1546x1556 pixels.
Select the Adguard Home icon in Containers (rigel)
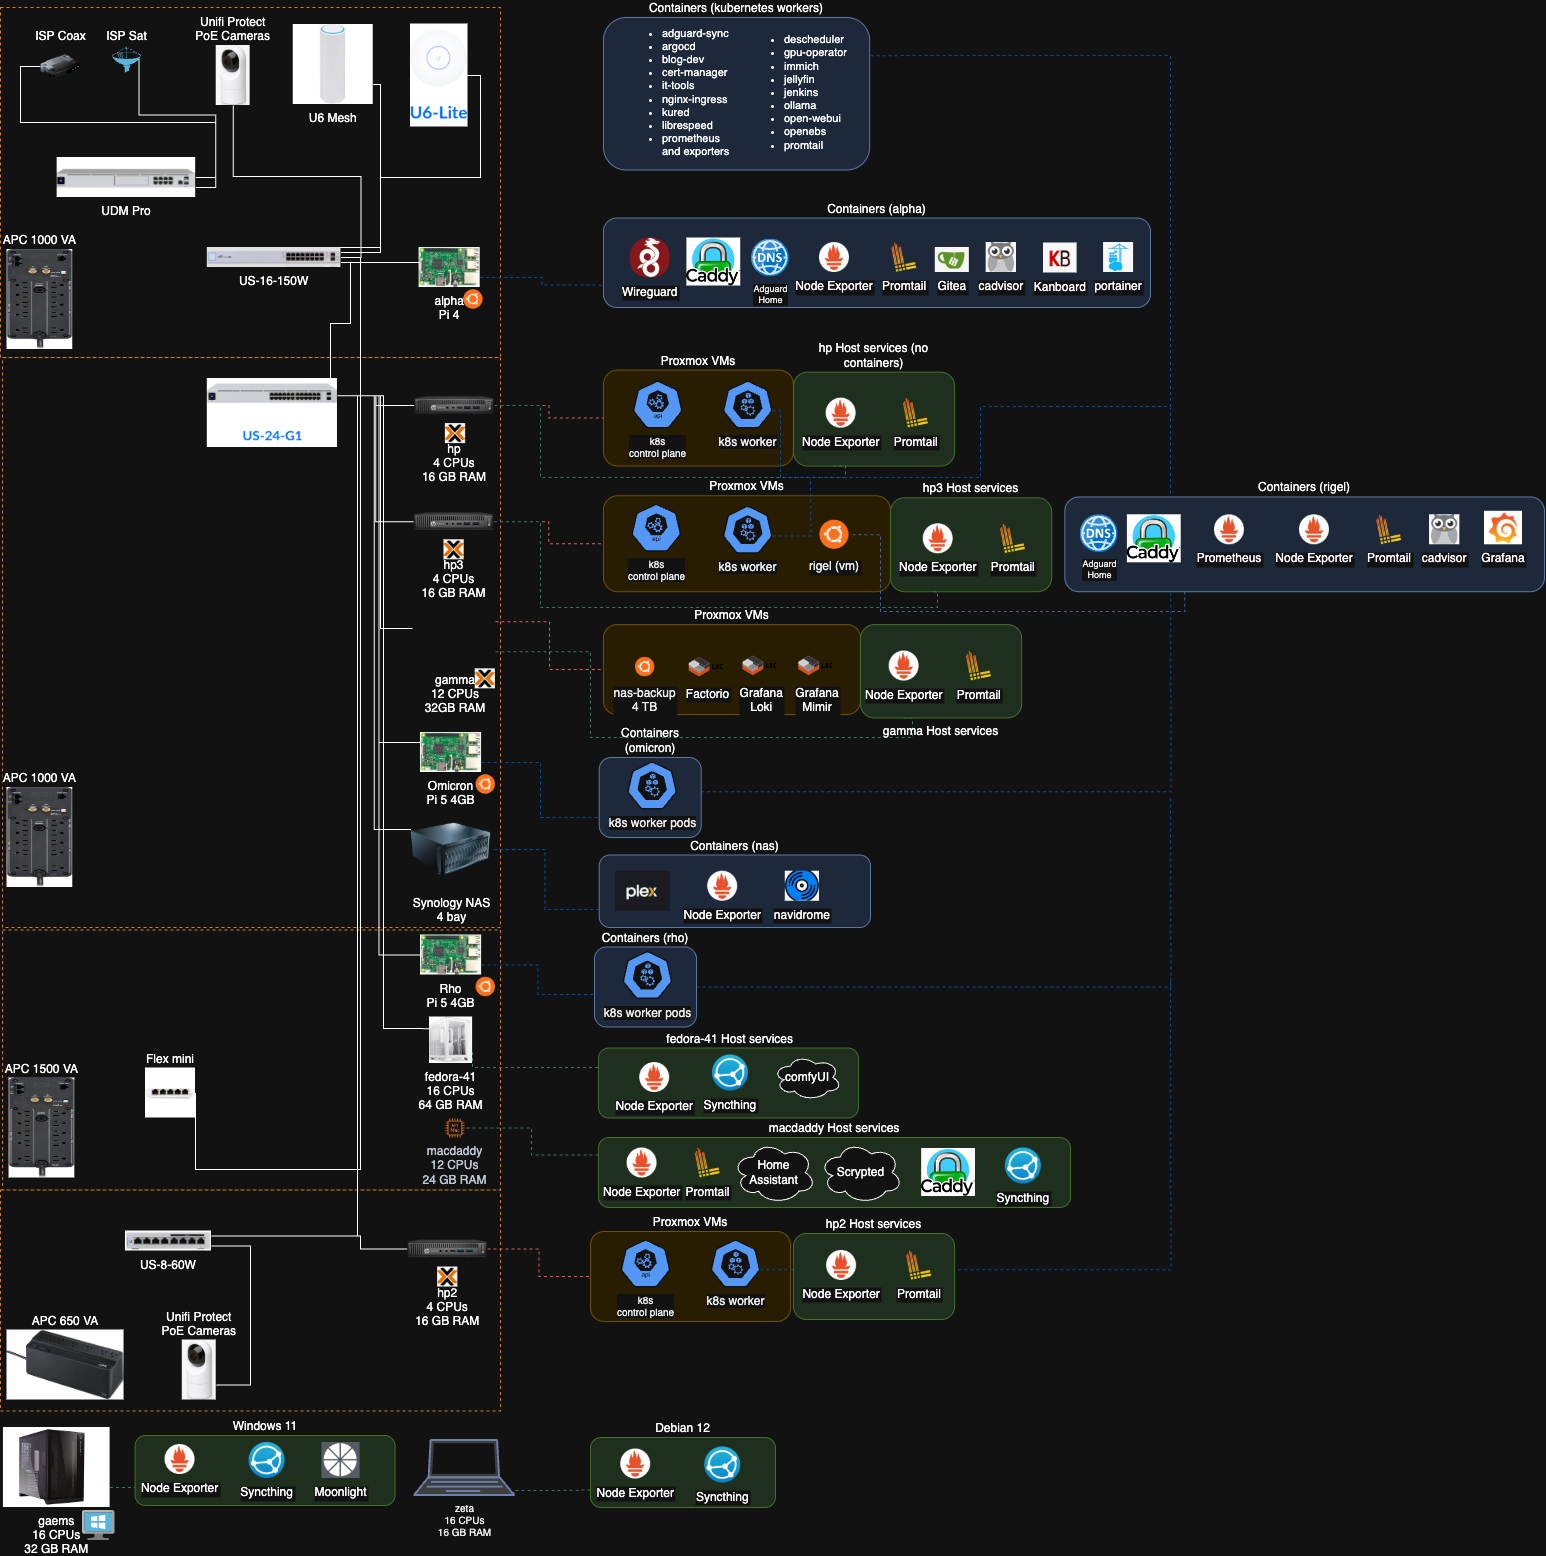tap(1099, 534)
